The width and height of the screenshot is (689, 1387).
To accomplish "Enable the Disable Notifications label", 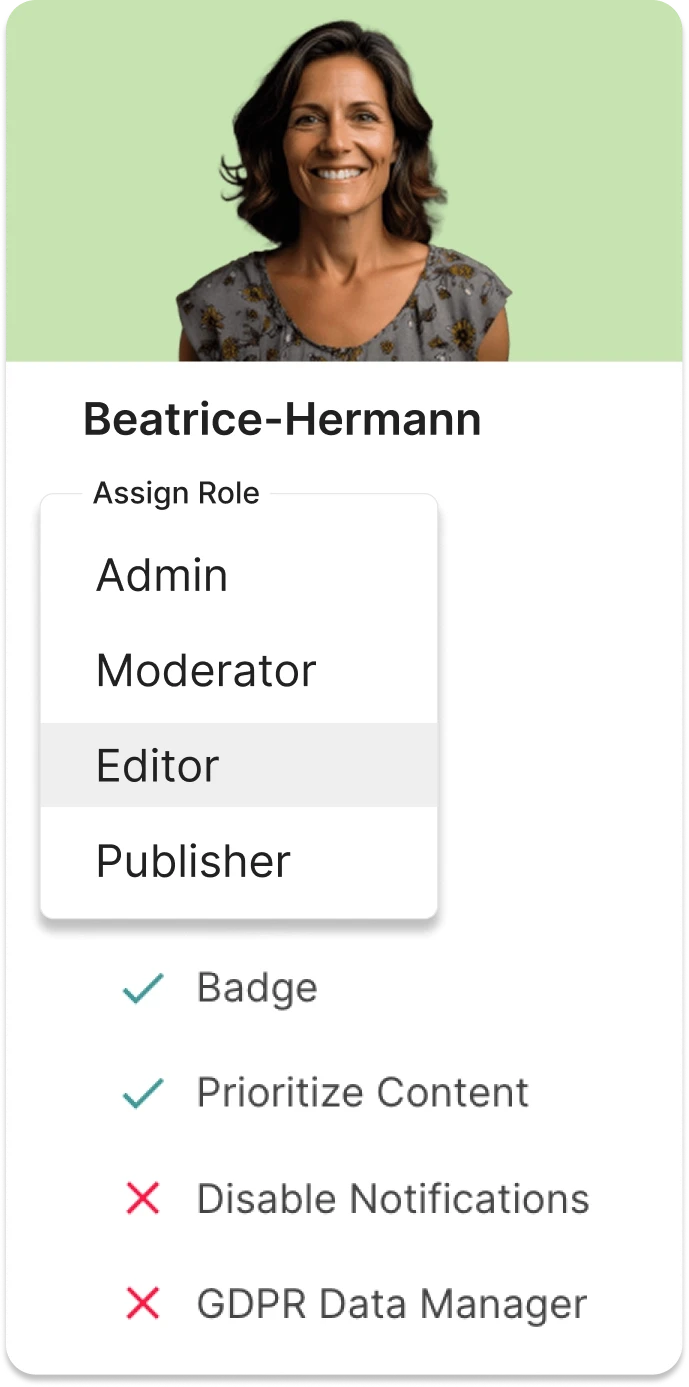I will click(x=393, y=1198).
